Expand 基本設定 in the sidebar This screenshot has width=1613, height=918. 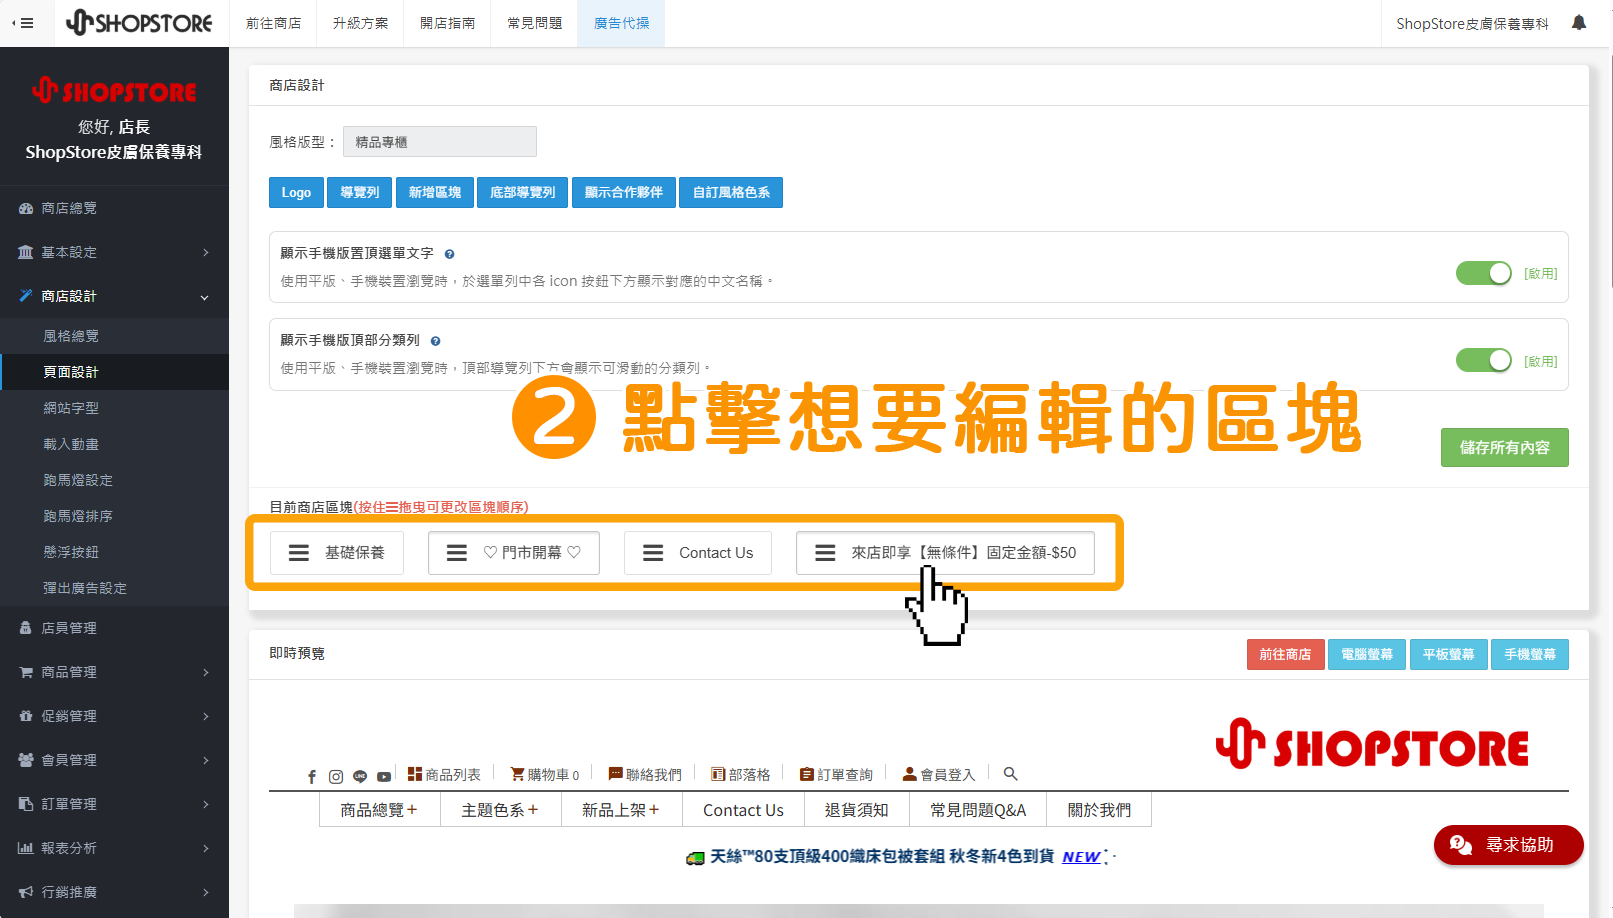114,252
